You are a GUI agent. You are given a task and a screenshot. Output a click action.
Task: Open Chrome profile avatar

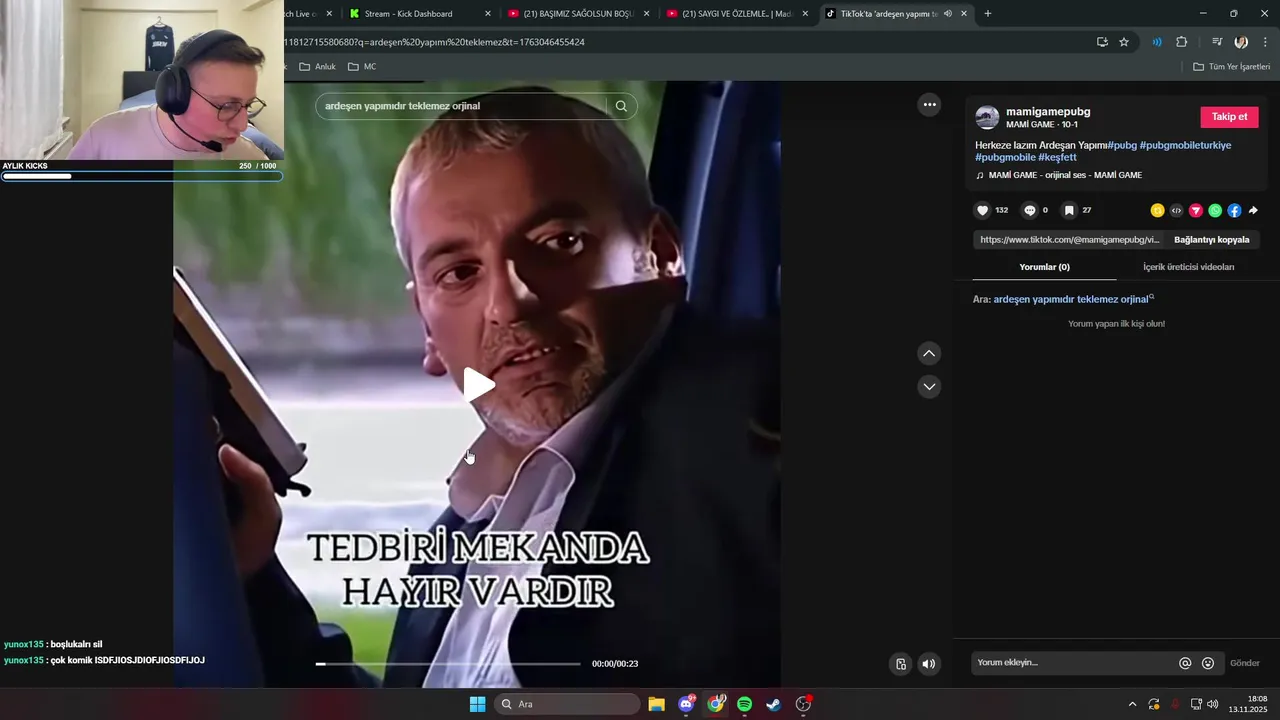click(x=1241, y=42)
